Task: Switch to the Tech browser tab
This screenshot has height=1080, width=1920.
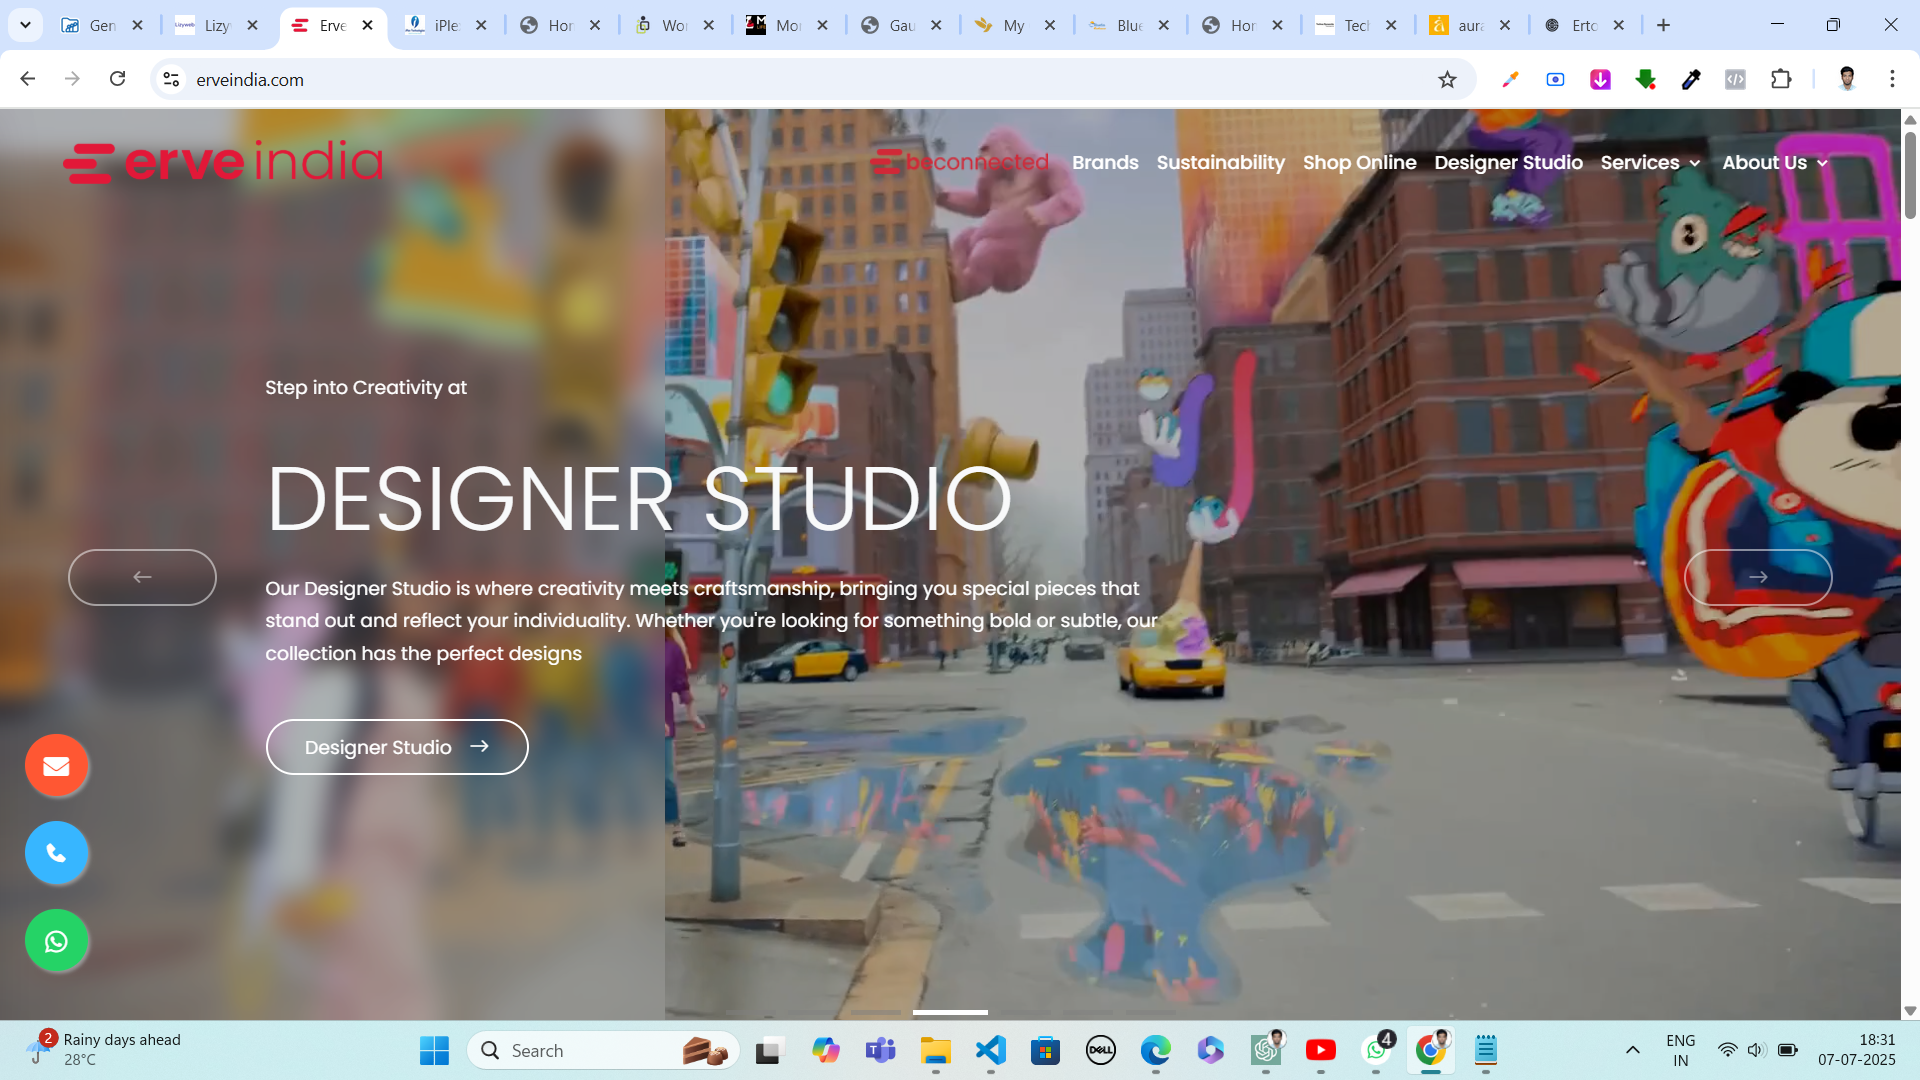Action: click(1356, 26)
